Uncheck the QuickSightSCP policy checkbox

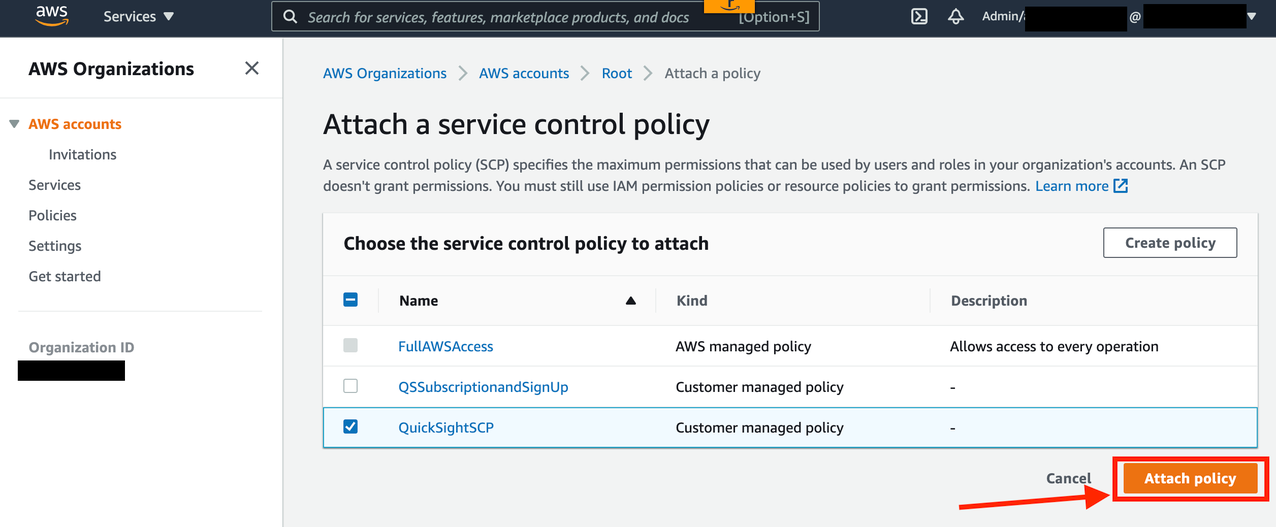pyautogui.click(x=350, y=426)
